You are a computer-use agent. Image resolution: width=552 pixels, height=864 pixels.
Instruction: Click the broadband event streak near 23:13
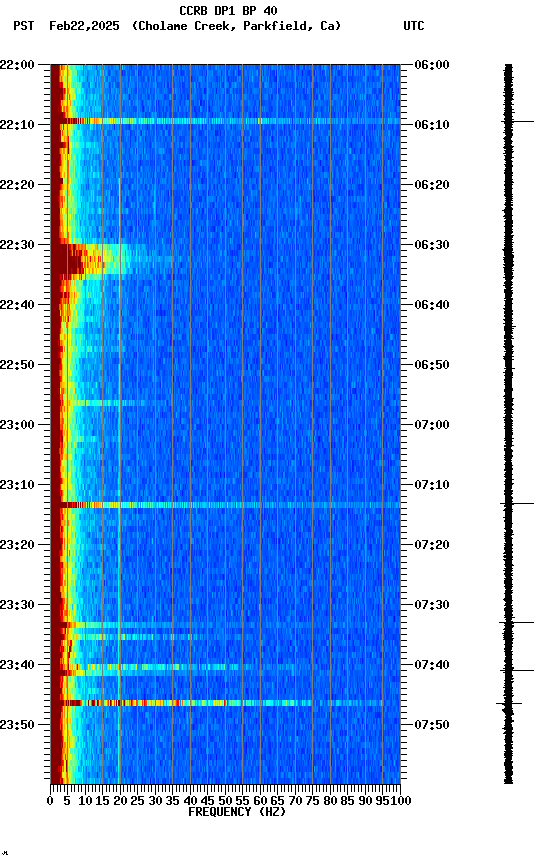point(225,505)
